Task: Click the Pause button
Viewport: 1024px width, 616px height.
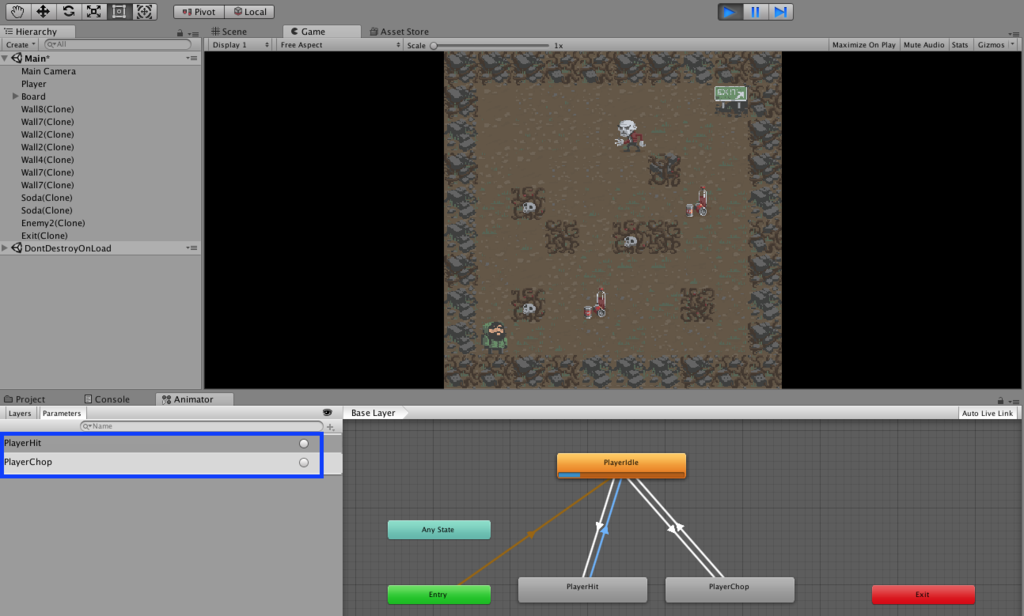Action: (755, 12)
